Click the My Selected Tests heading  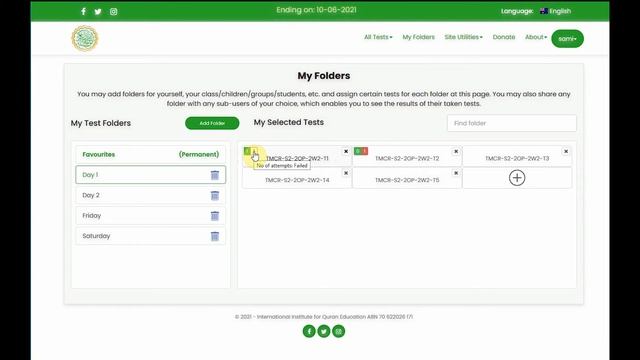(289, 122)
